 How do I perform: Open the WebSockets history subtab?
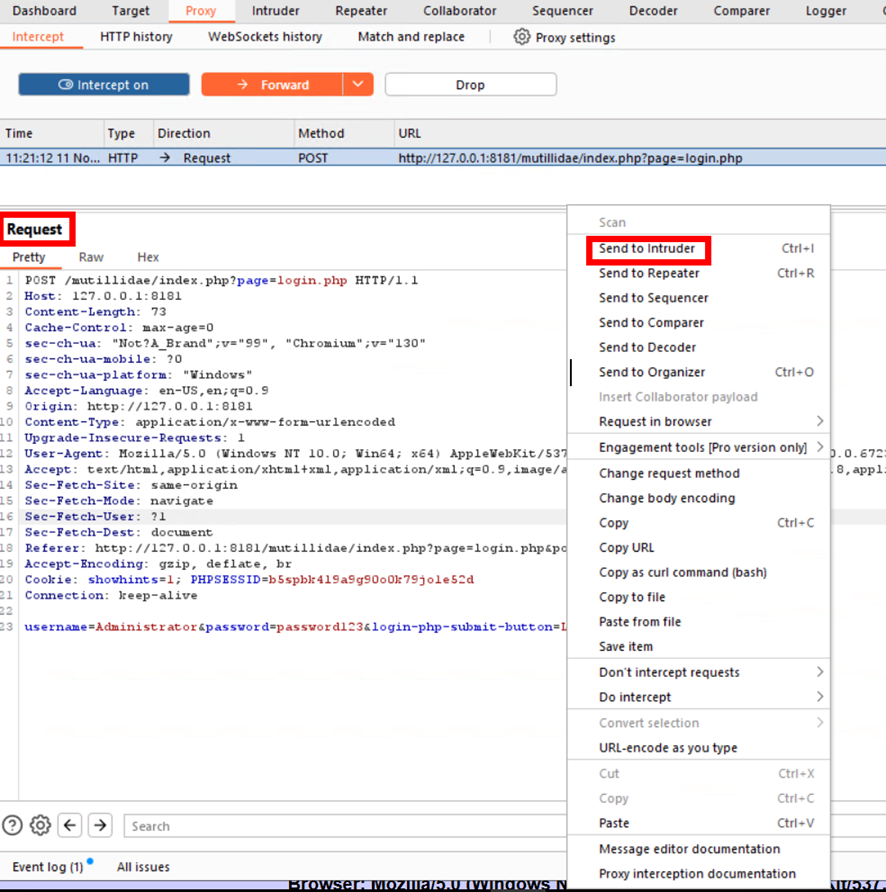point(265,37)
